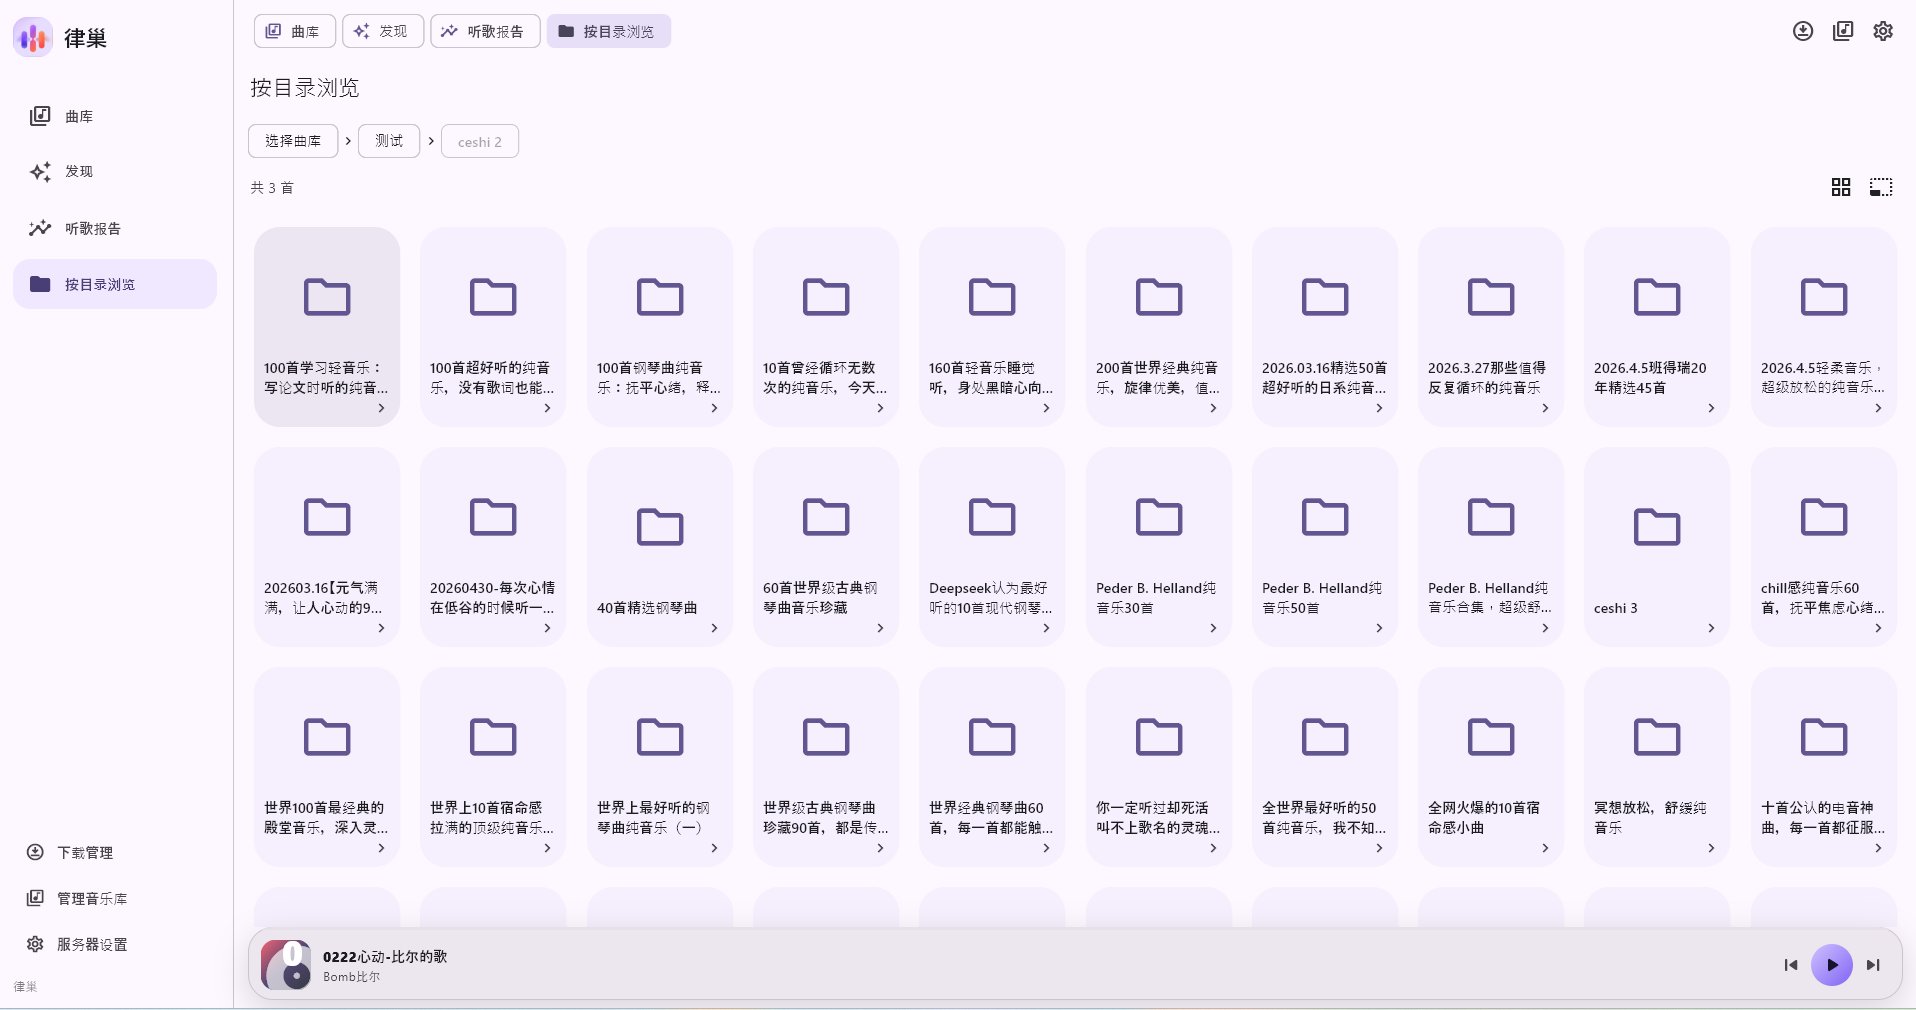Image resolution: width=1916 pixels, height=1010 pixels.
Task: Open folder icon of 100首学习轻音乐
Action: click(x=327, y=297)
